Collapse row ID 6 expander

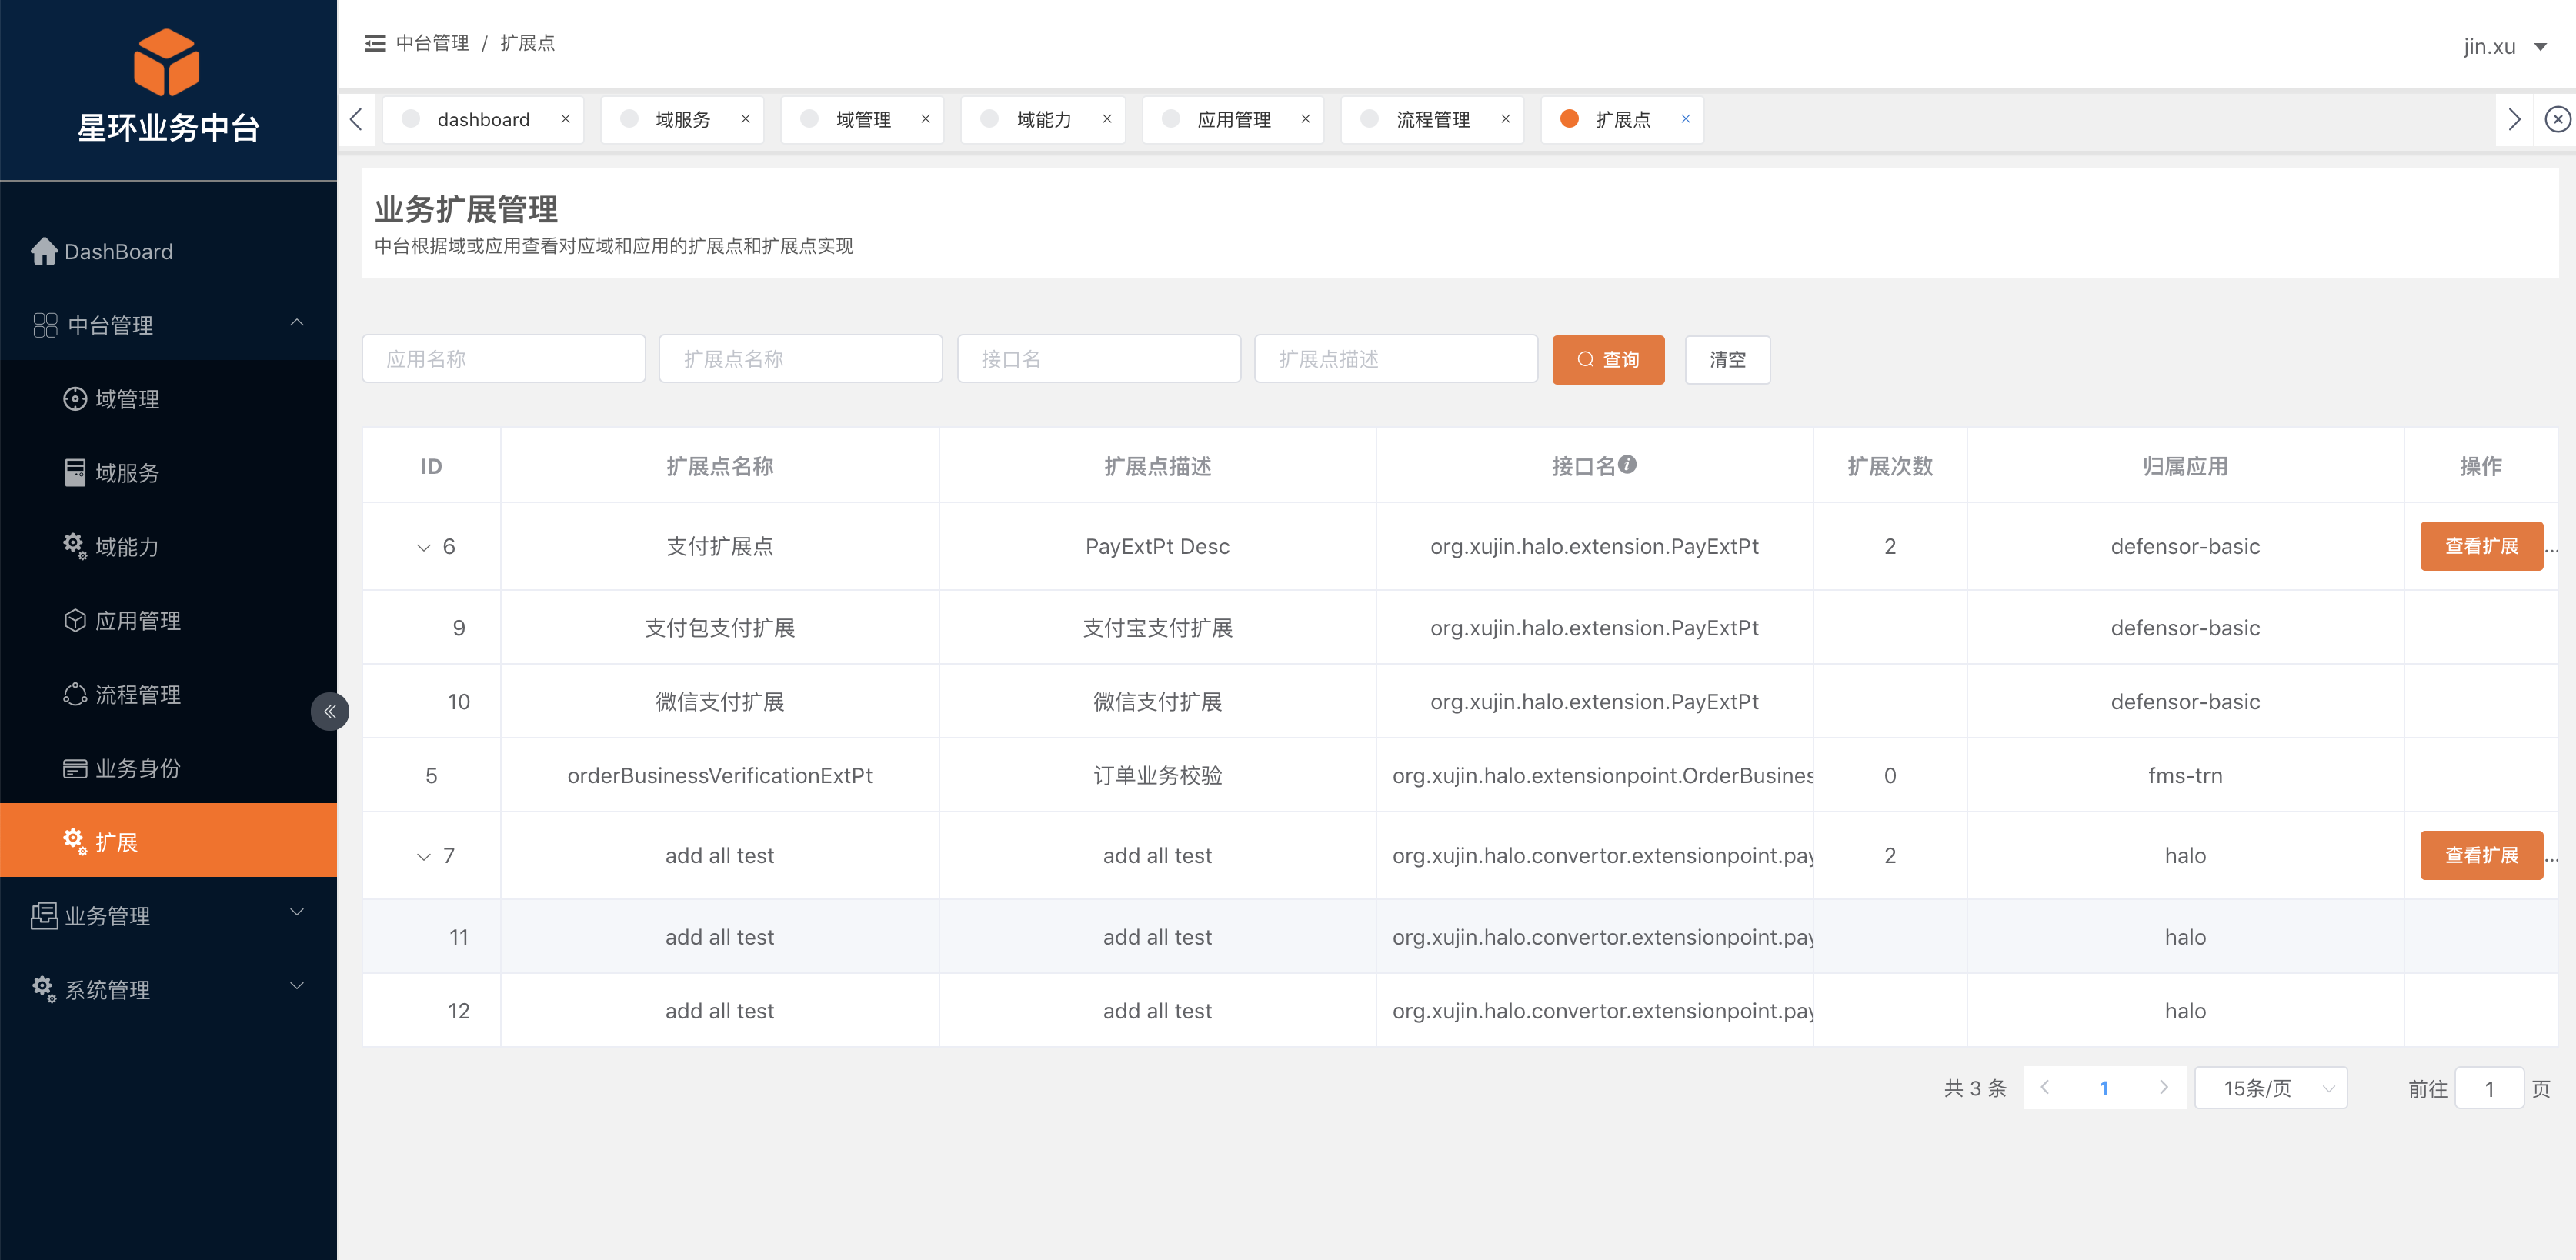pos(423,547)
